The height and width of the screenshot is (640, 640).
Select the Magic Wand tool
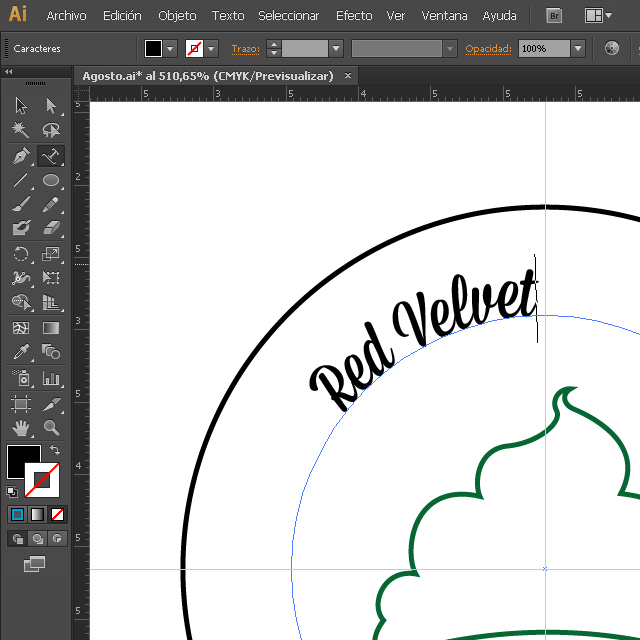[21, 130]
